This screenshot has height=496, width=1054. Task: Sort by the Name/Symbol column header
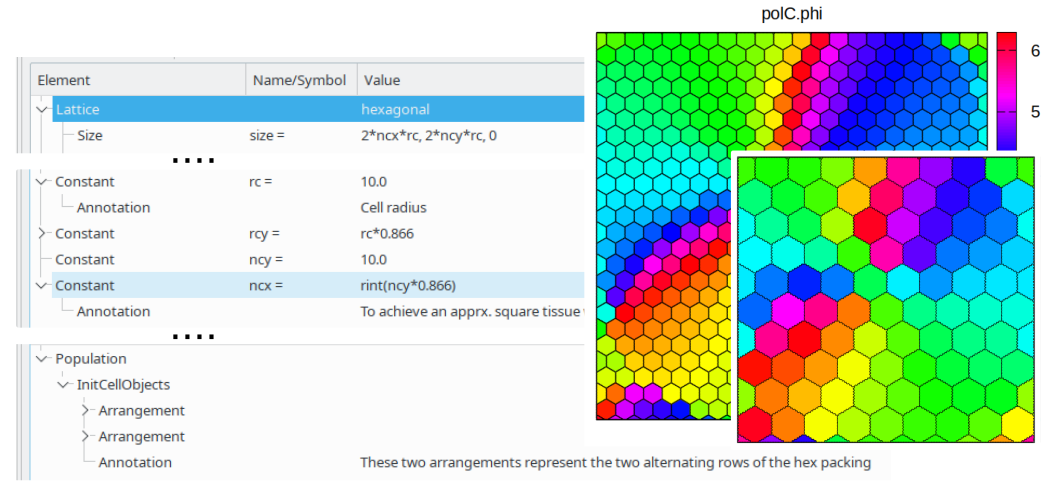(x=299, y=80)
